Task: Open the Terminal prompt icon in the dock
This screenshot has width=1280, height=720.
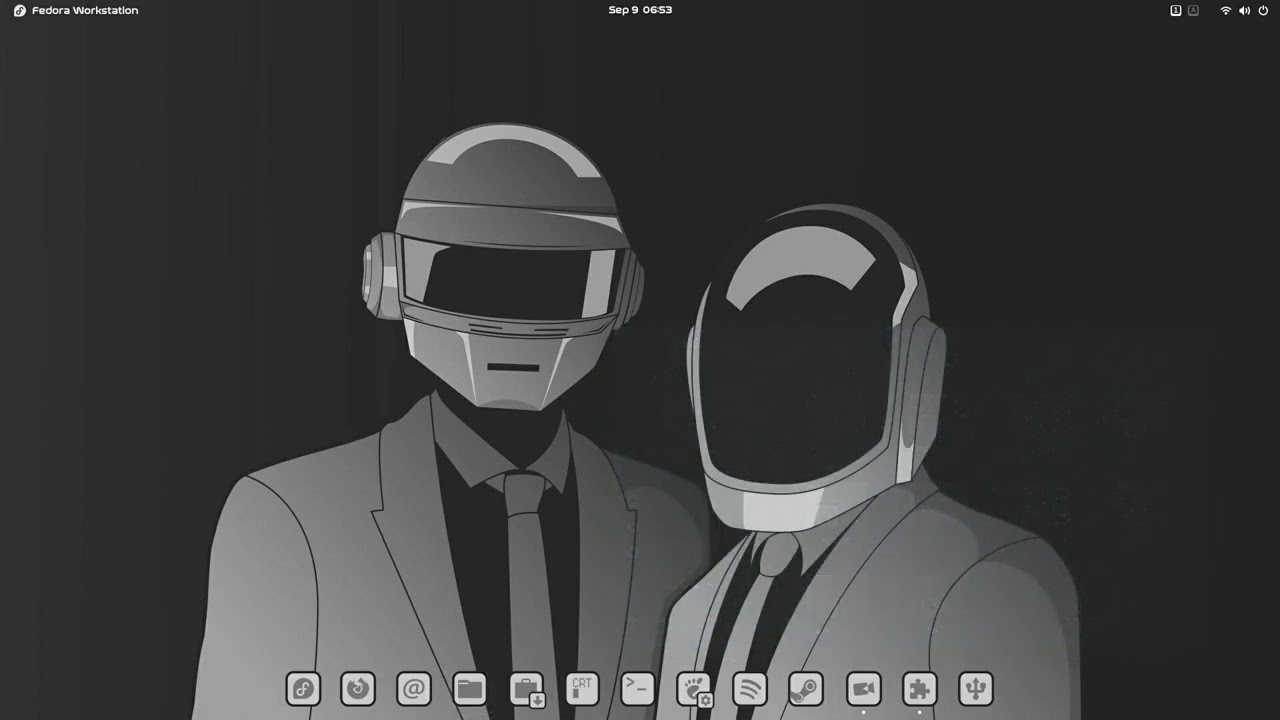Action: [638, 689]
